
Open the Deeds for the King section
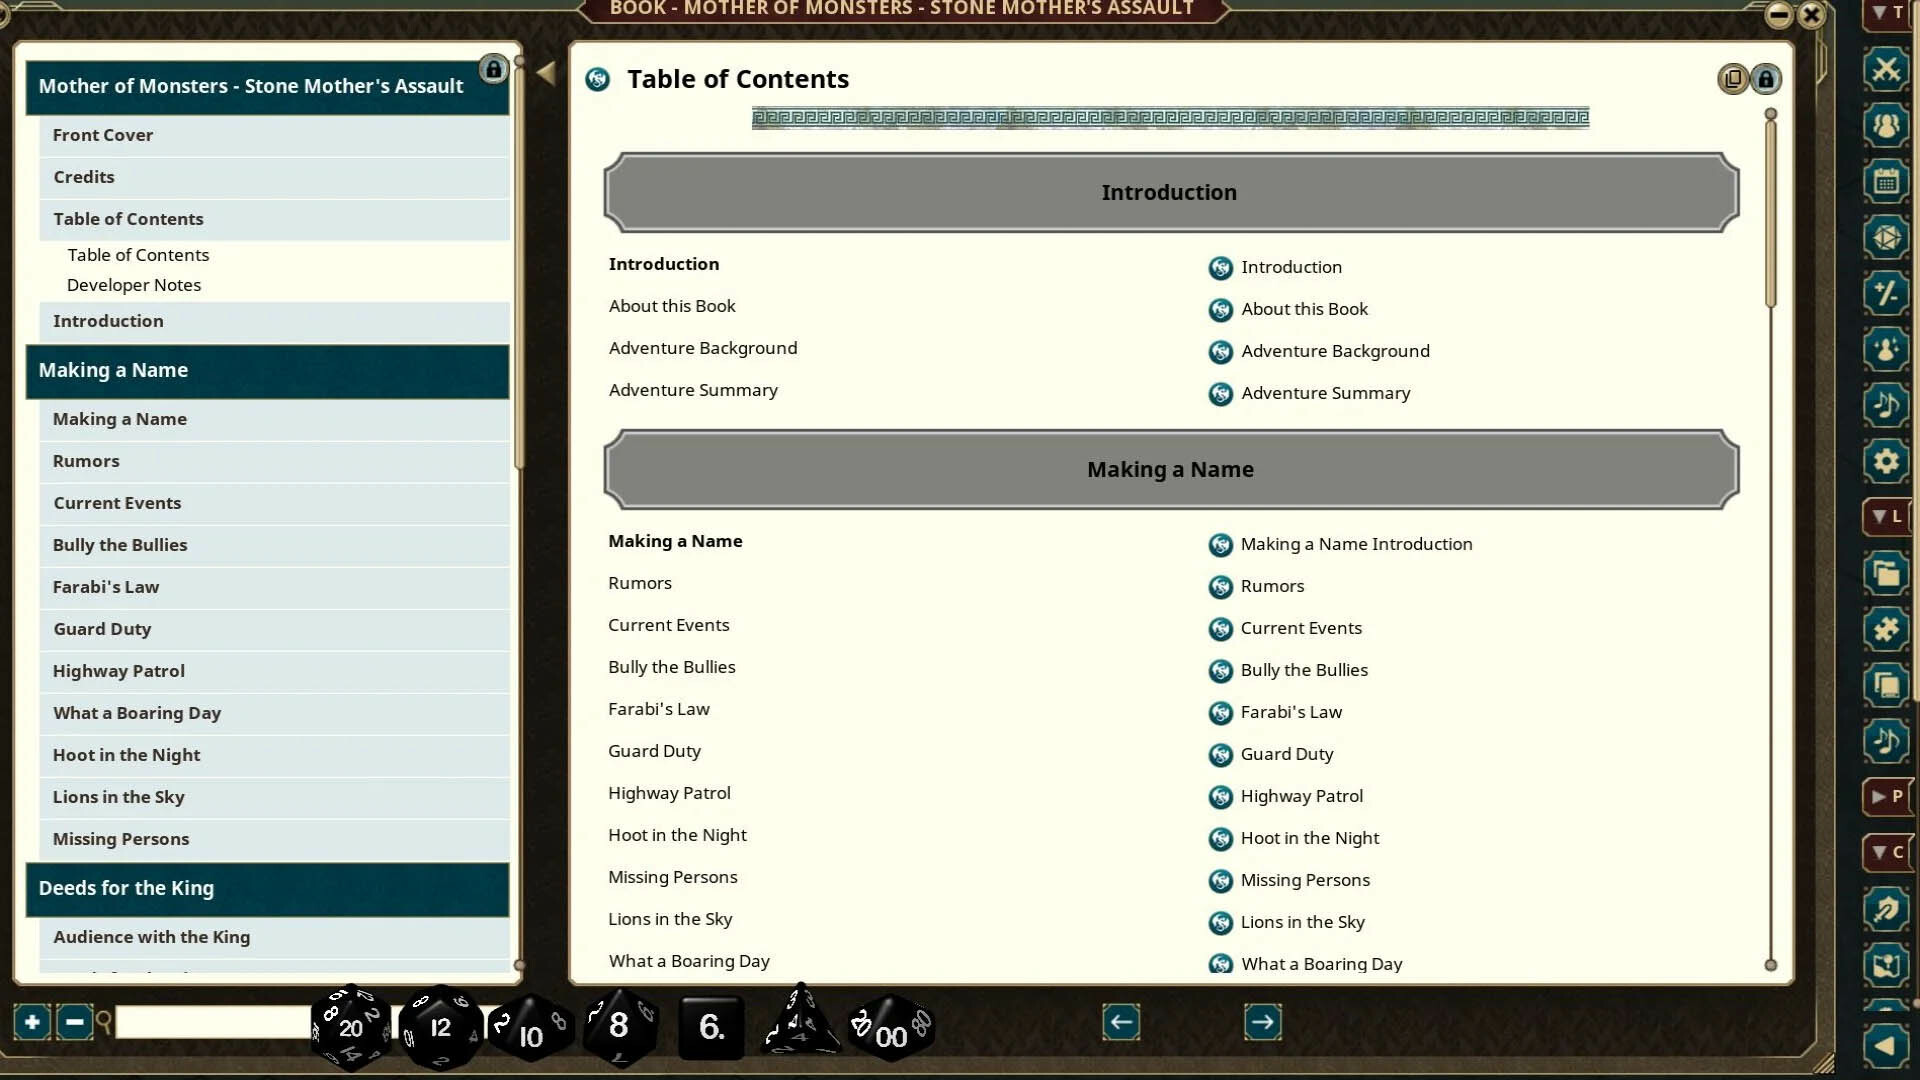[x=126, y=888]
